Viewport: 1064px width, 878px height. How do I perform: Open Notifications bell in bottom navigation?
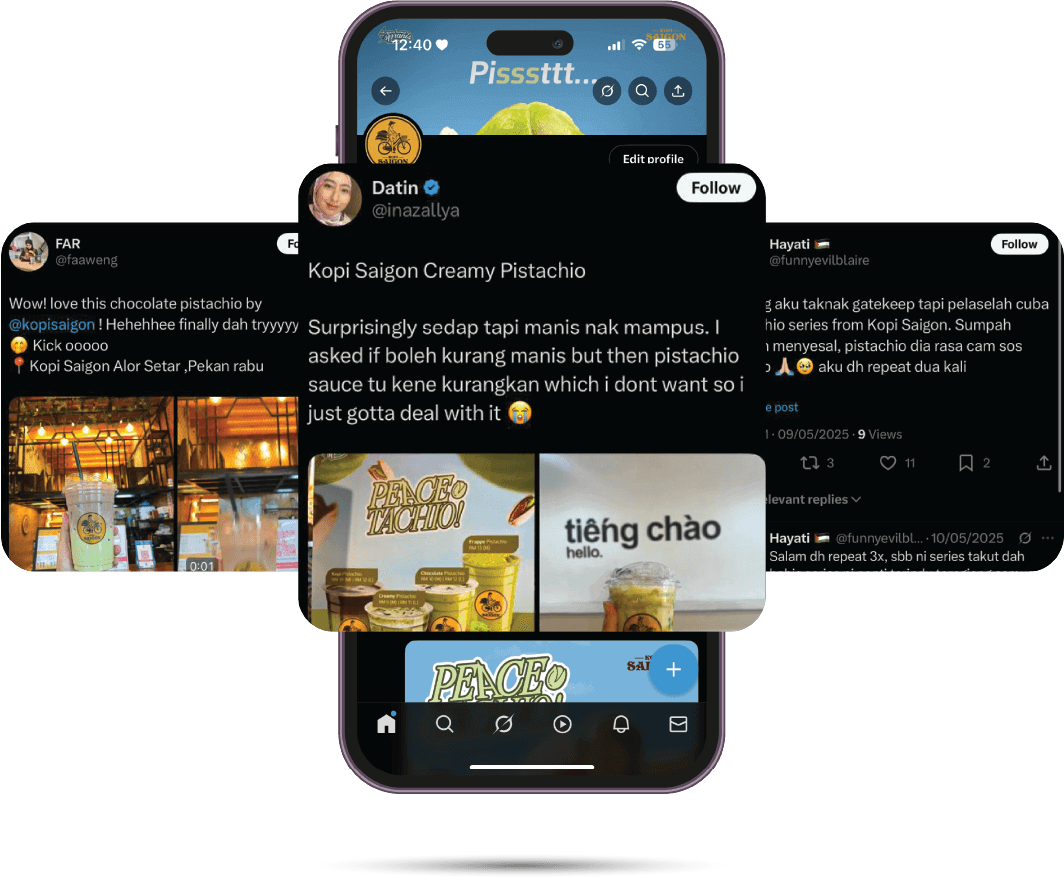(621, 724)
